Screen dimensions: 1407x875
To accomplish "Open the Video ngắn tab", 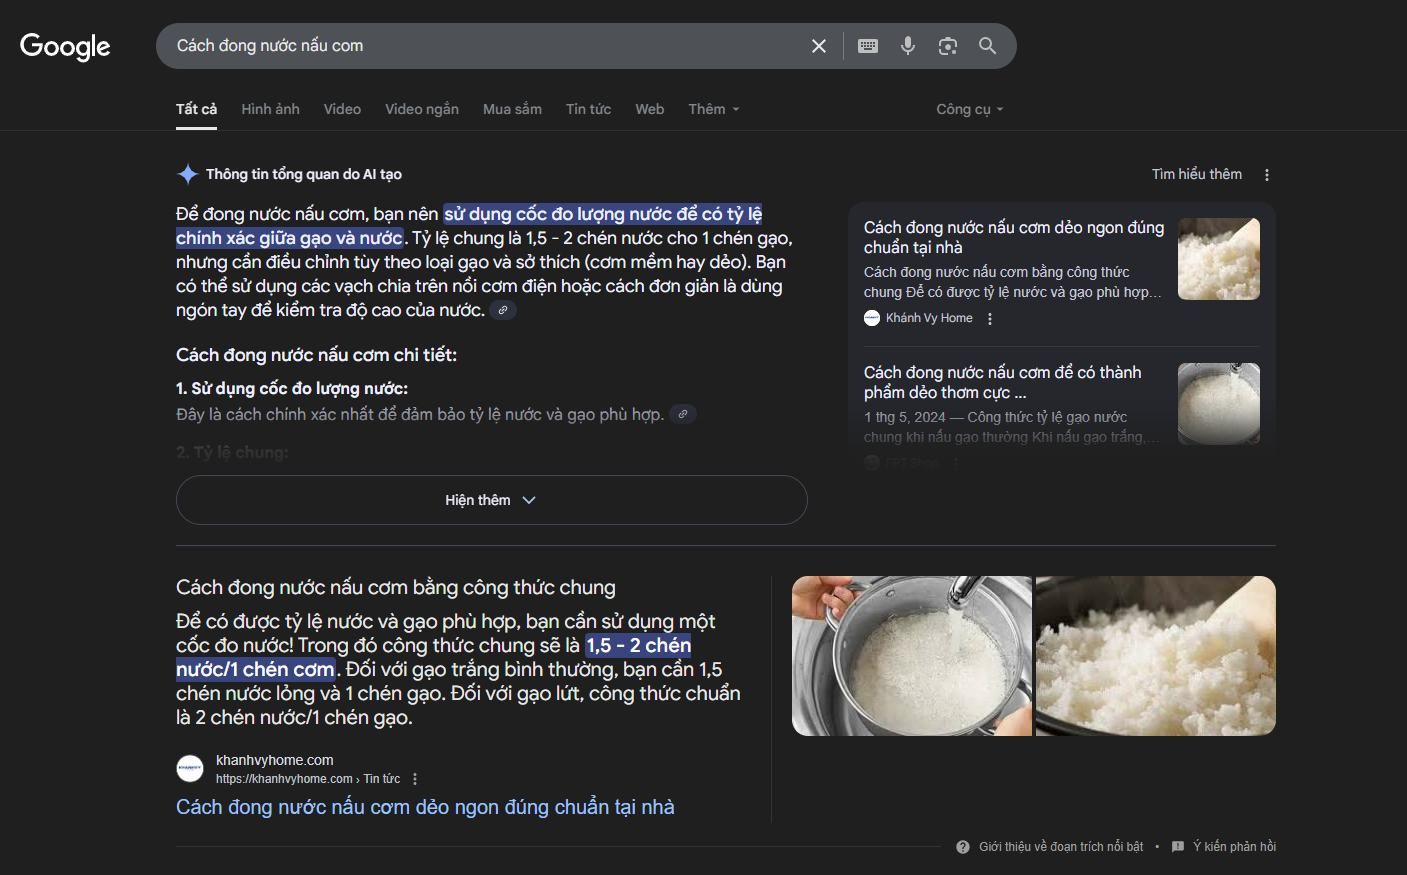I will 422,109.
